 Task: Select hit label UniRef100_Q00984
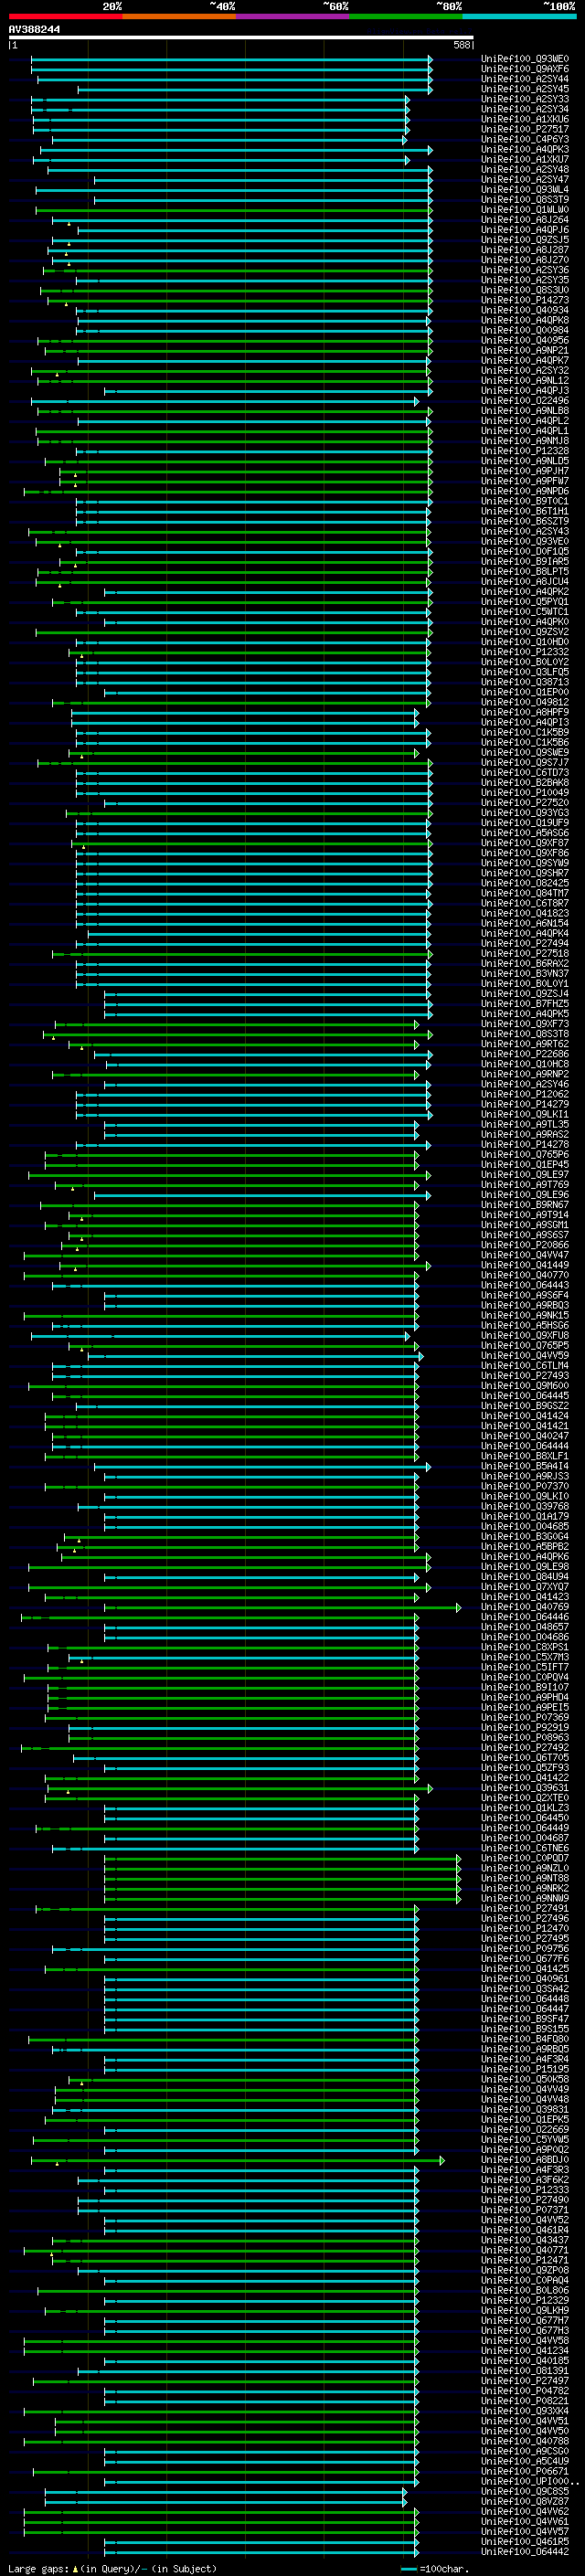pyautogui.click(x=525, y=330)
